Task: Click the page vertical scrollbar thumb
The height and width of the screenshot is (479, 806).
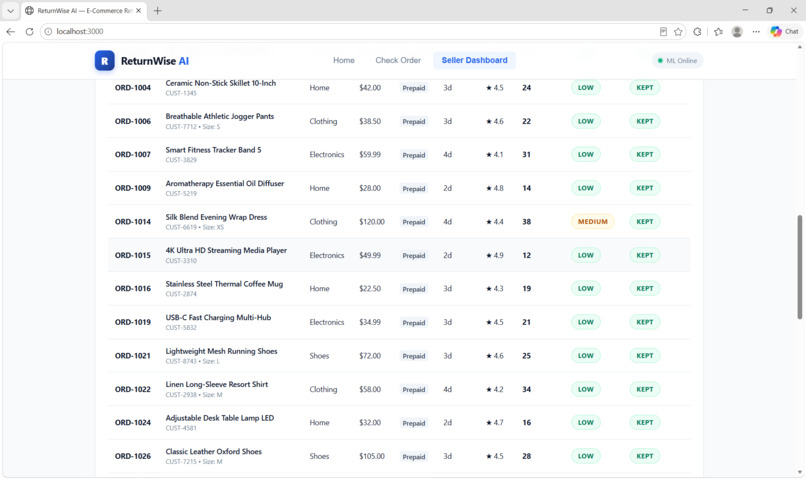Action: coord(799,267)
